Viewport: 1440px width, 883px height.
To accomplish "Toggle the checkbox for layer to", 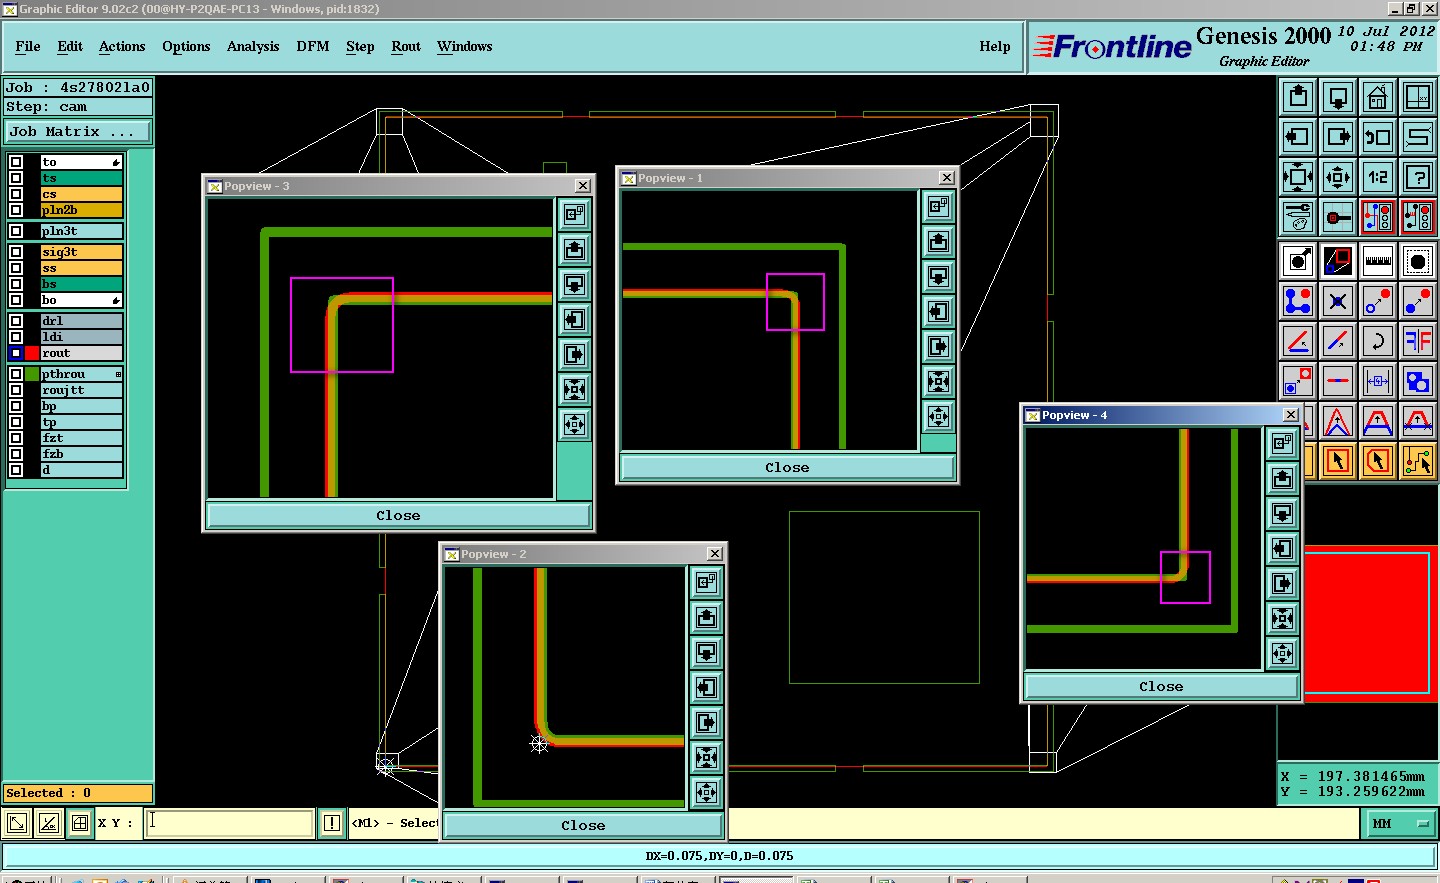I will tap(16, 162).
